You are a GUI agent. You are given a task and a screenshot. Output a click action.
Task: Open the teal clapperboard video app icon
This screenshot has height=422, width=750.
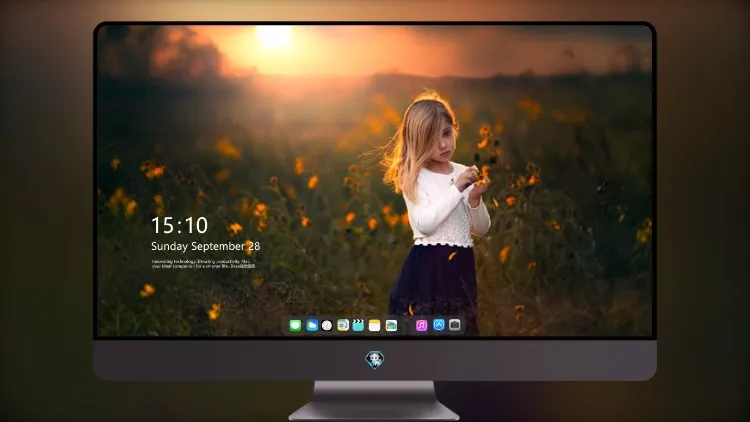pyautogui.click(x=358, y=325)
